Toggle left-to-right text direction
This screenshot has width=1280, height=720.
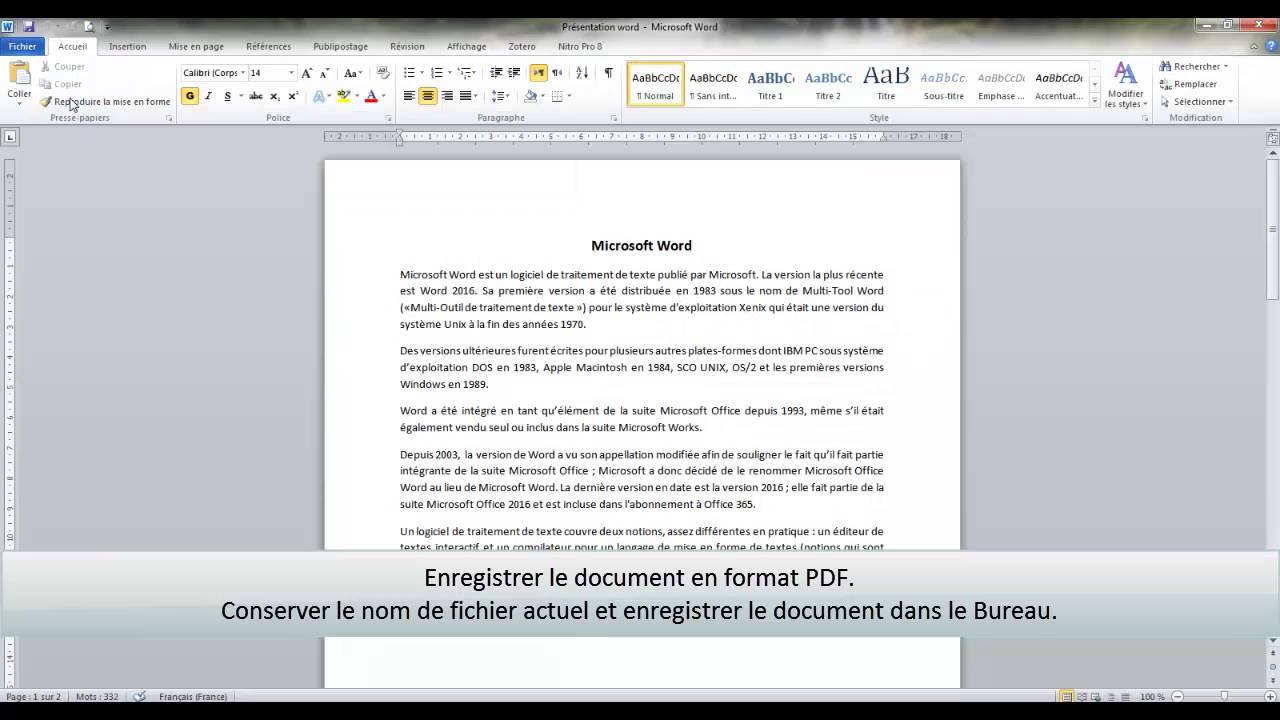click(x=539, y=73)
